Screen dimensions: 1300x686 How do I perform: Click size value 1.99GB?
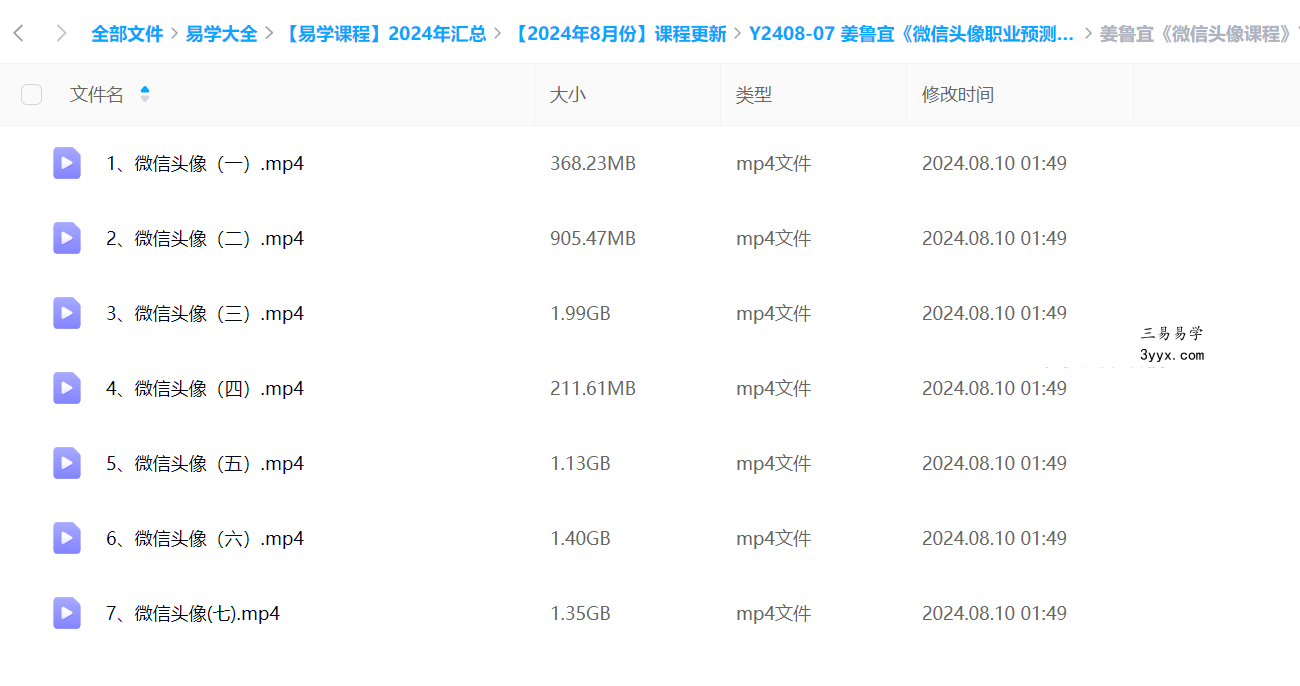click(580, 313)
